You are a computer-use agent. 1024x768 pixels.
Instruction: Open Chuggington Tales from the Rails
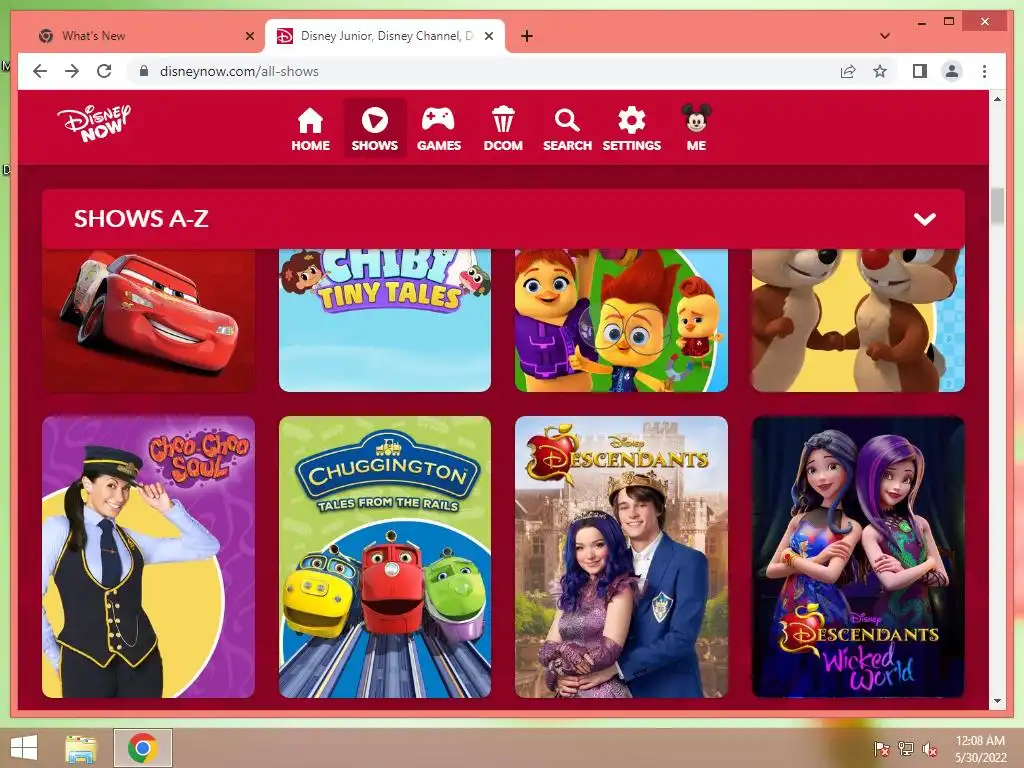point(385,557)
